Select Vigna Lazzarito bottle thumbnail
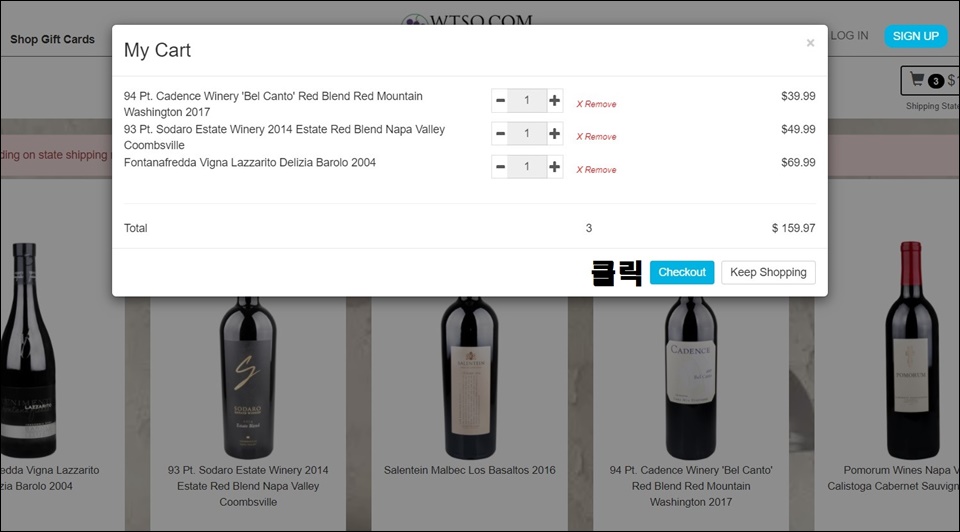This screenshot has height=532, width=960. (28, 350)
